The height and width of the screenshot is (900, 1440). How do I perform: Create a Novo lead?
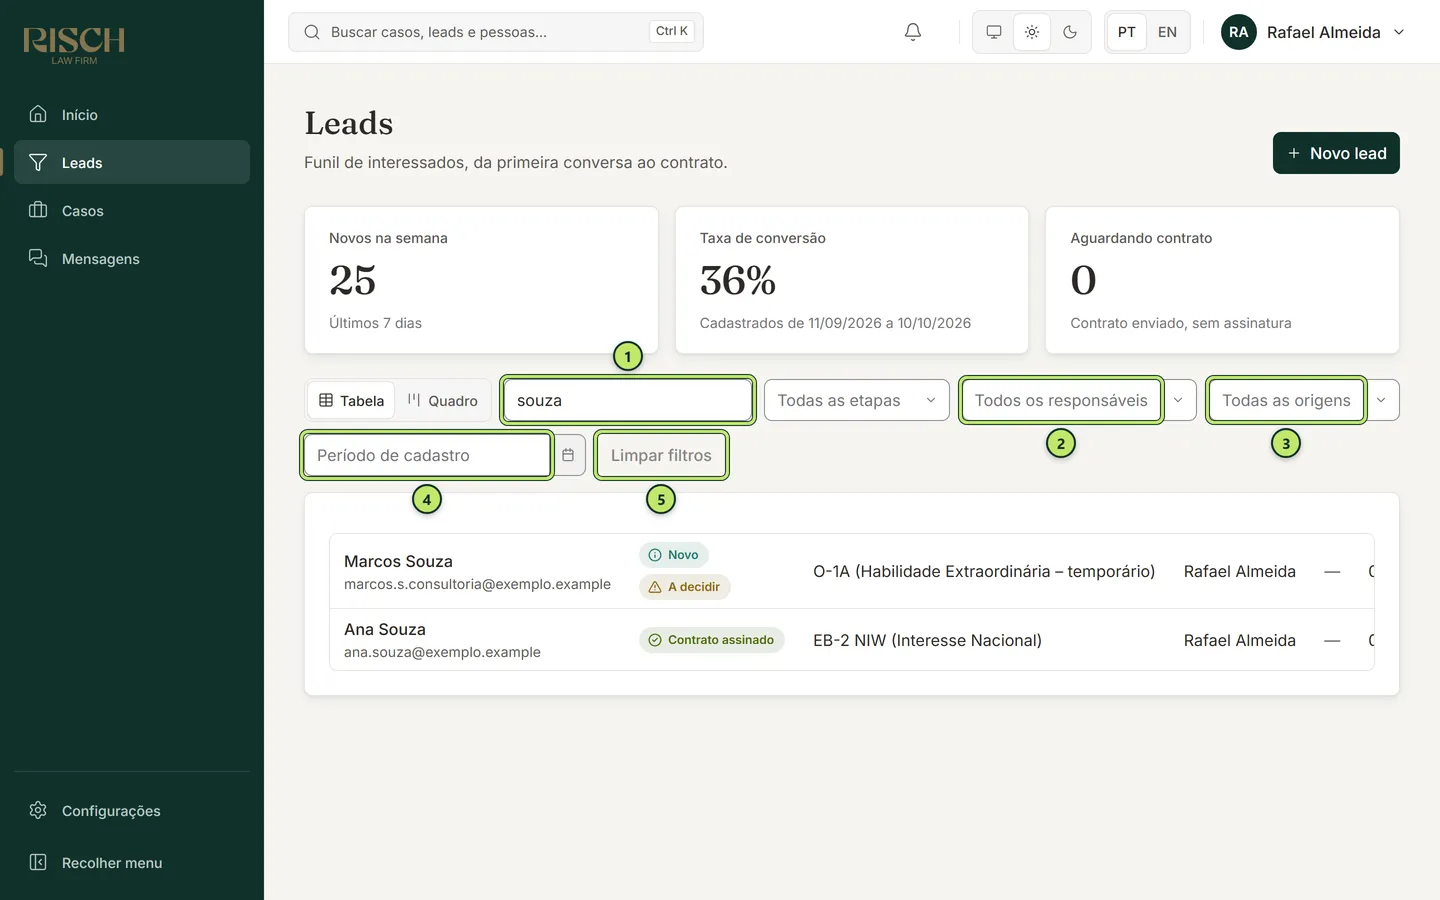point(1336,153)
